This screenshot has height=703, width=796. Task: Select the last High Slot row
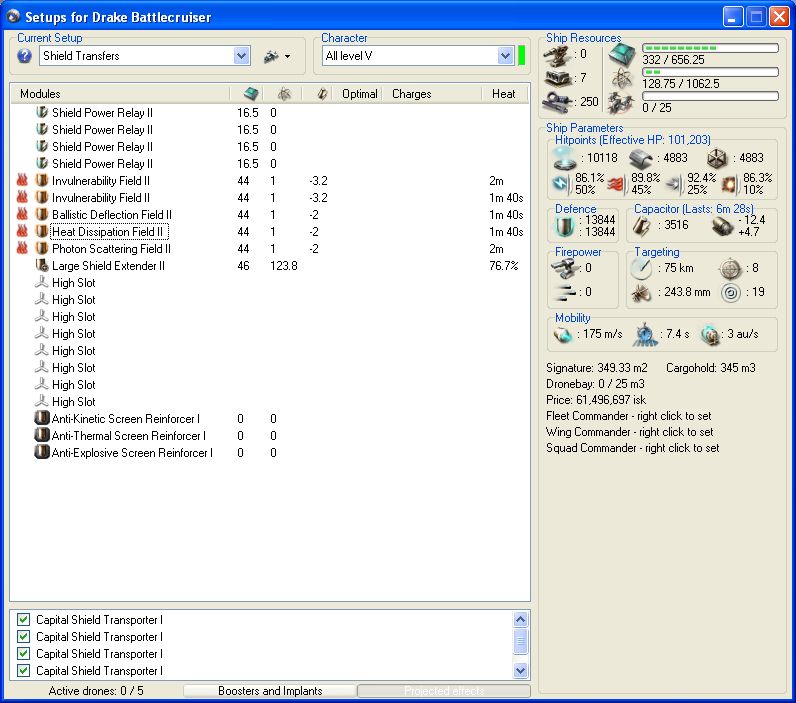(x=270, y=401)
